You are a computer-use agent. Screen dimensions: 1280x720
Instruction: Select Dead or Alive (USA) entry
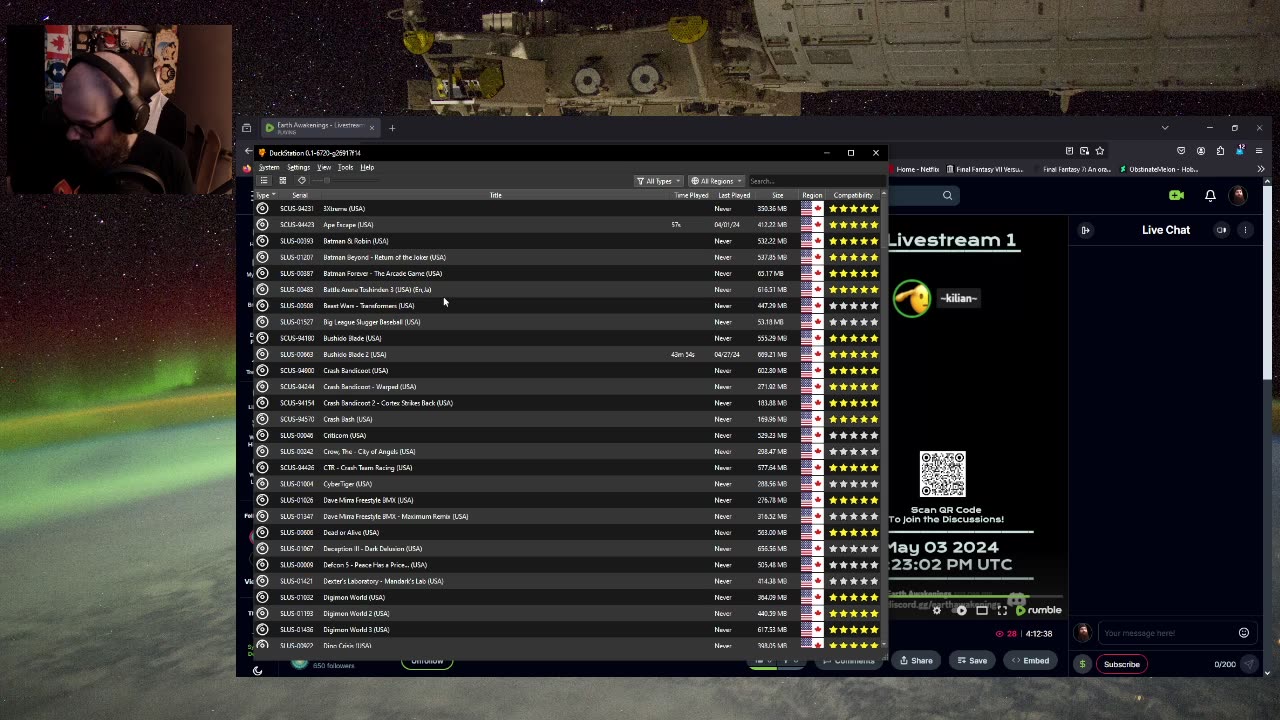pyautogui.click(x=568, y=532)
